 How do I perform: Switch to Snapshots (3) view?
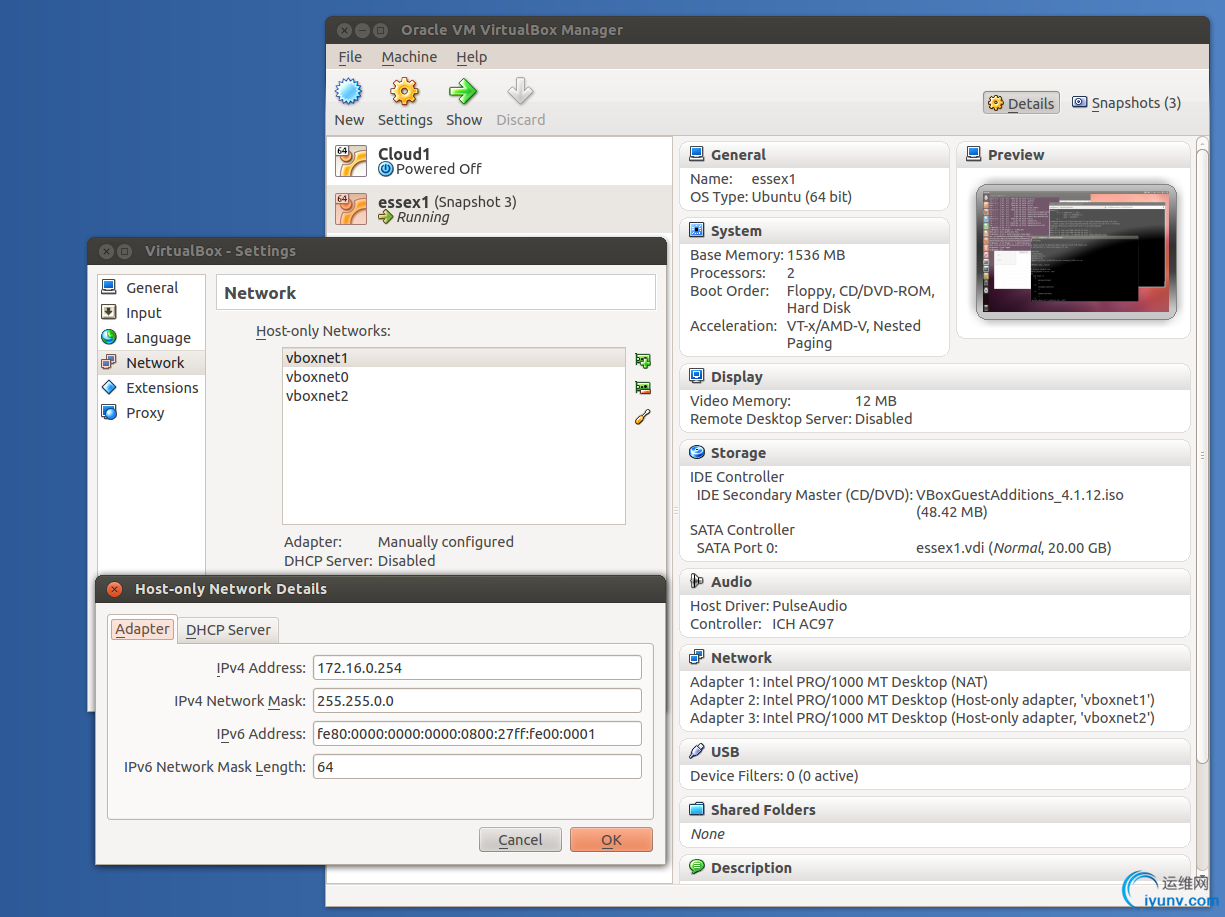tap(1126, 103)
